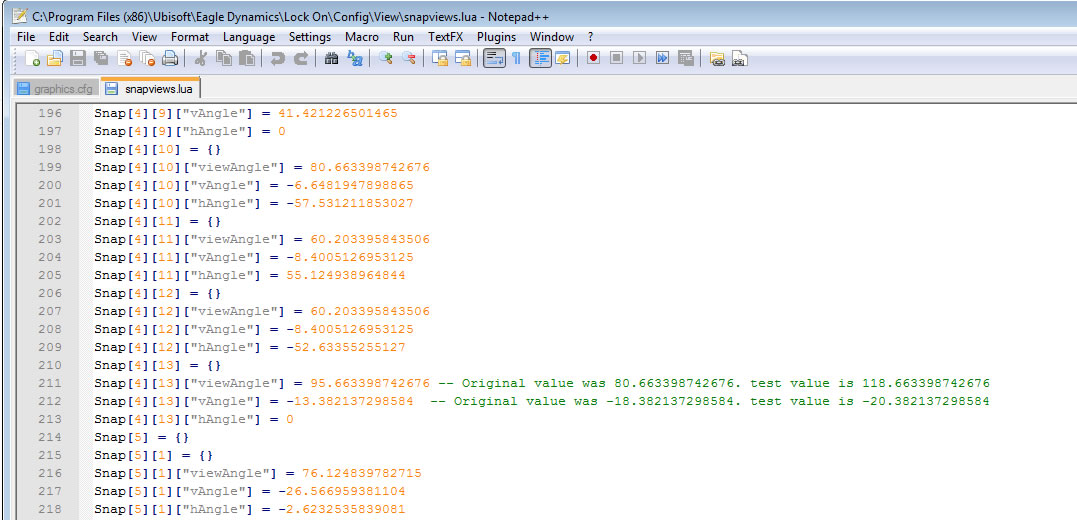
Task: Click line number 211 in margin
Action: click(50, 383)
